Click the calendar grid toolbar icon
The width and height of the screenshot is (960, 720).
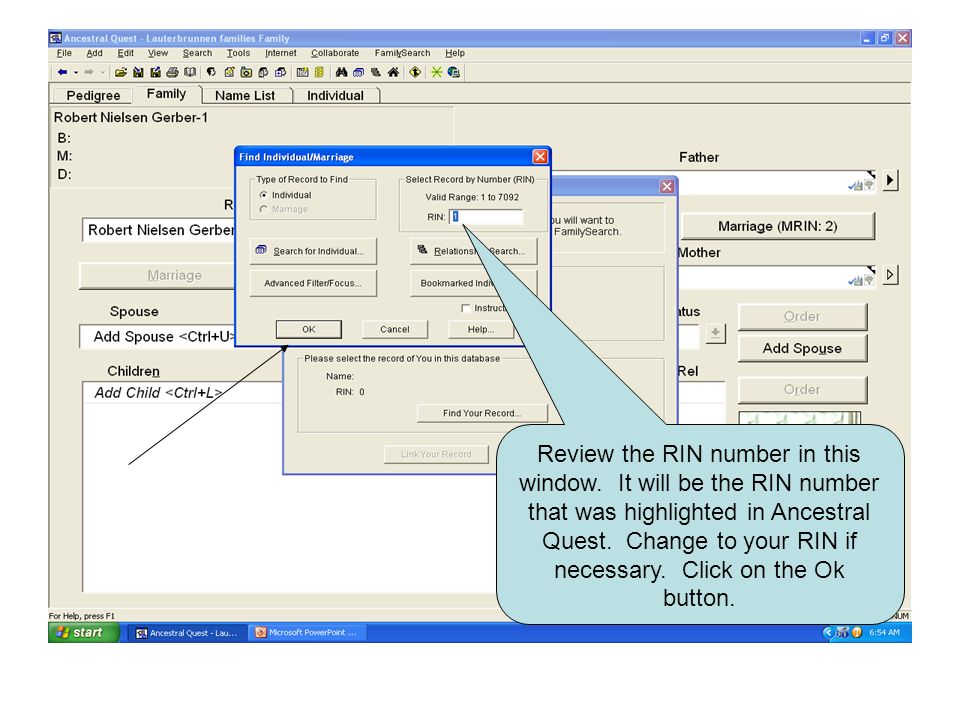pos(302,72)
